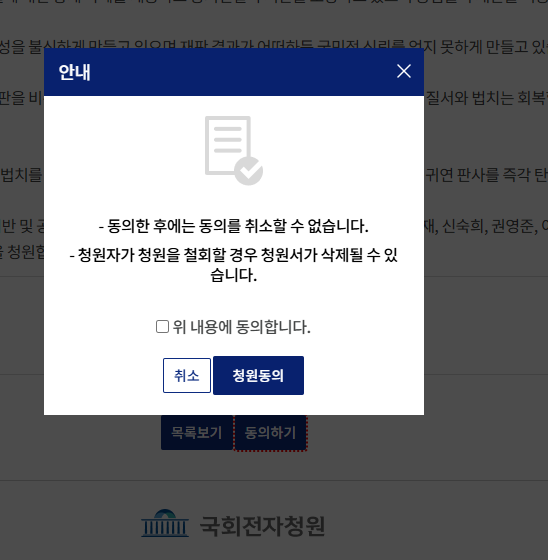Click the text 동의한 후에는 동의를 취소할 수 없습니다

click(238, 226)
